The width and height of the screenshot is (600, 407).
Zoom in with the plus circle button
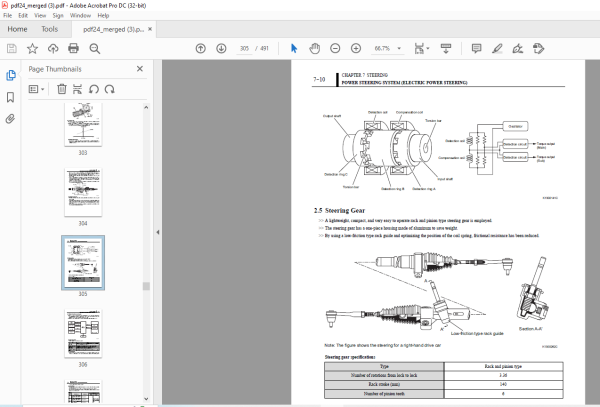(x=356, y=49)
